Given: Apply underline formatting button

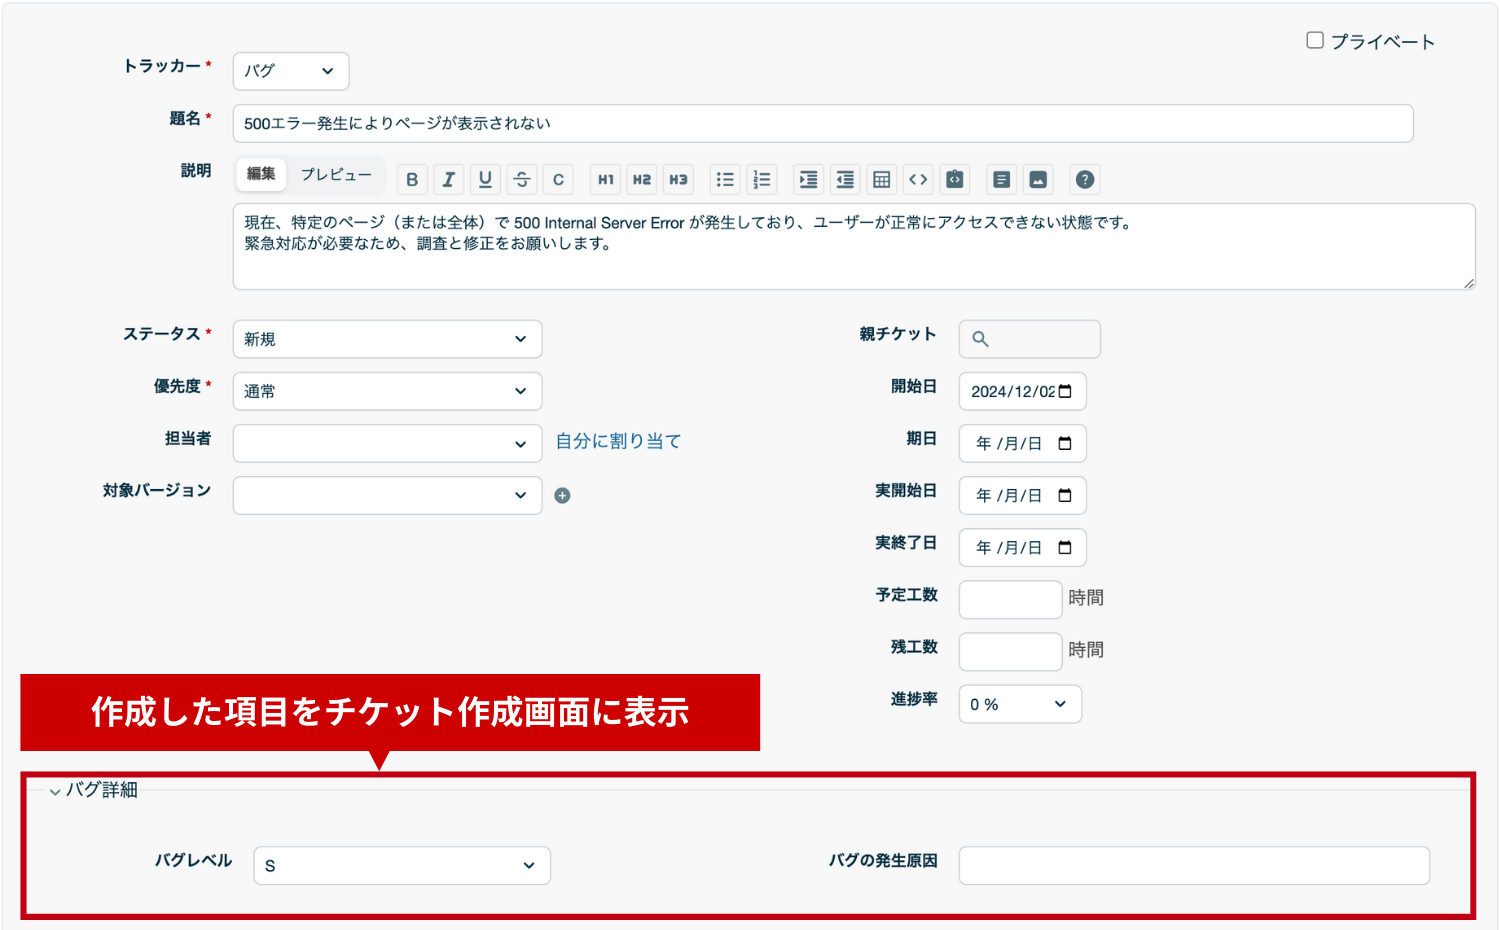Looking at the screenshot, I should click(x=485, y=180).
